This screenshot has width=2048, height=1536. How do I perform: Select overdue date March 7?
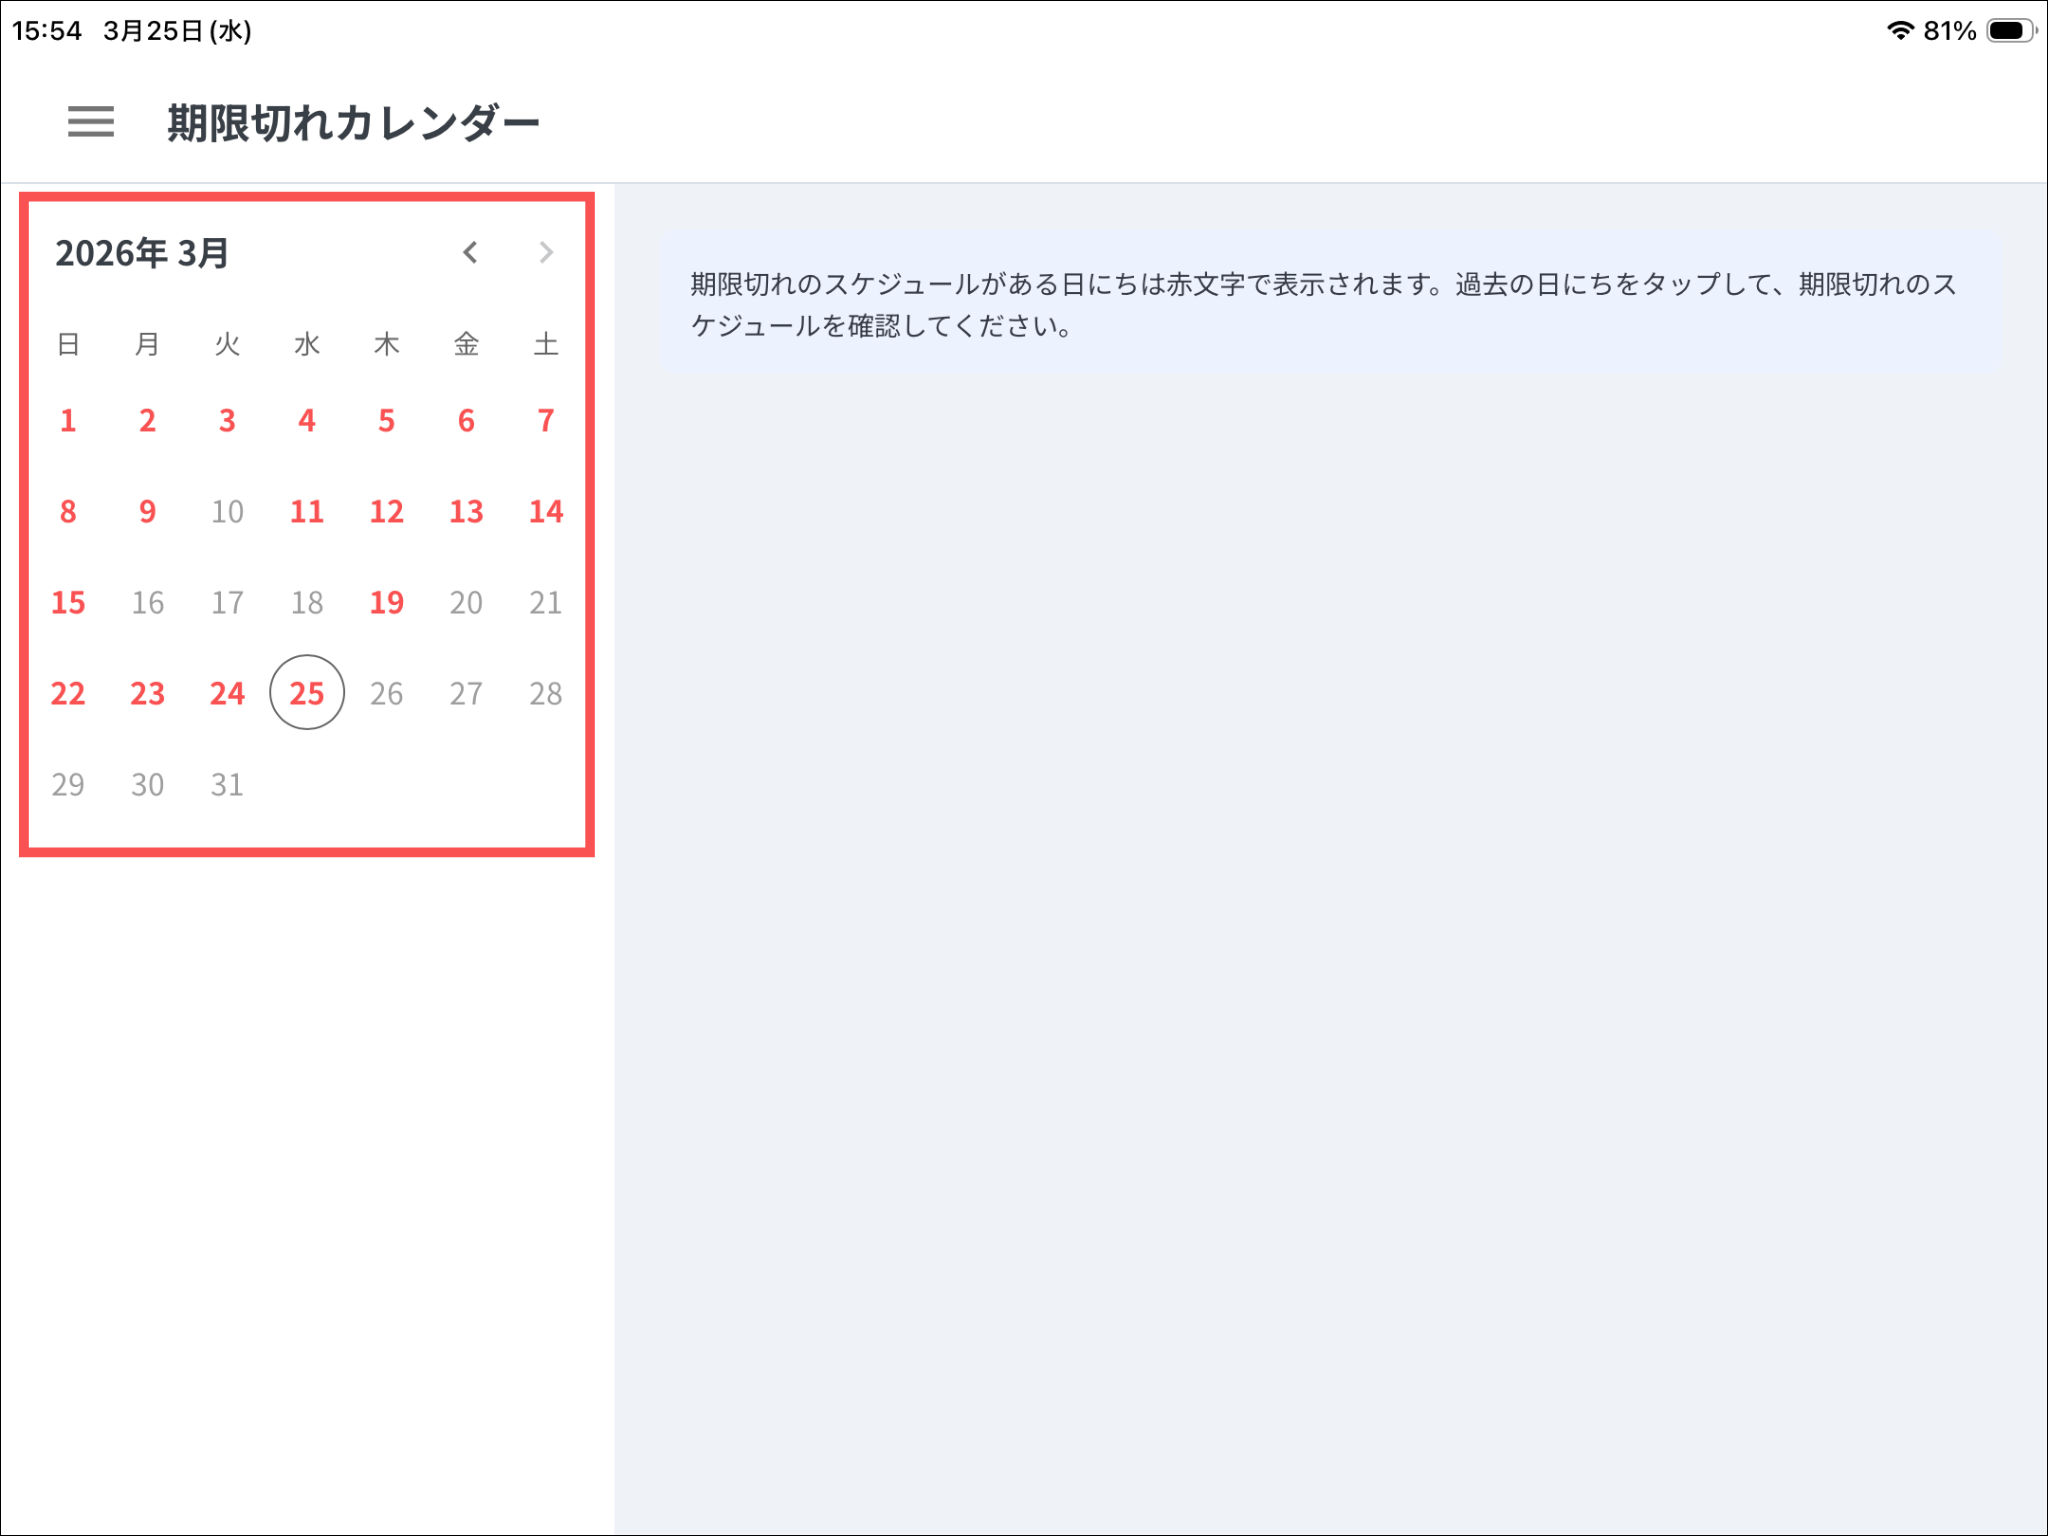point(546,421)
